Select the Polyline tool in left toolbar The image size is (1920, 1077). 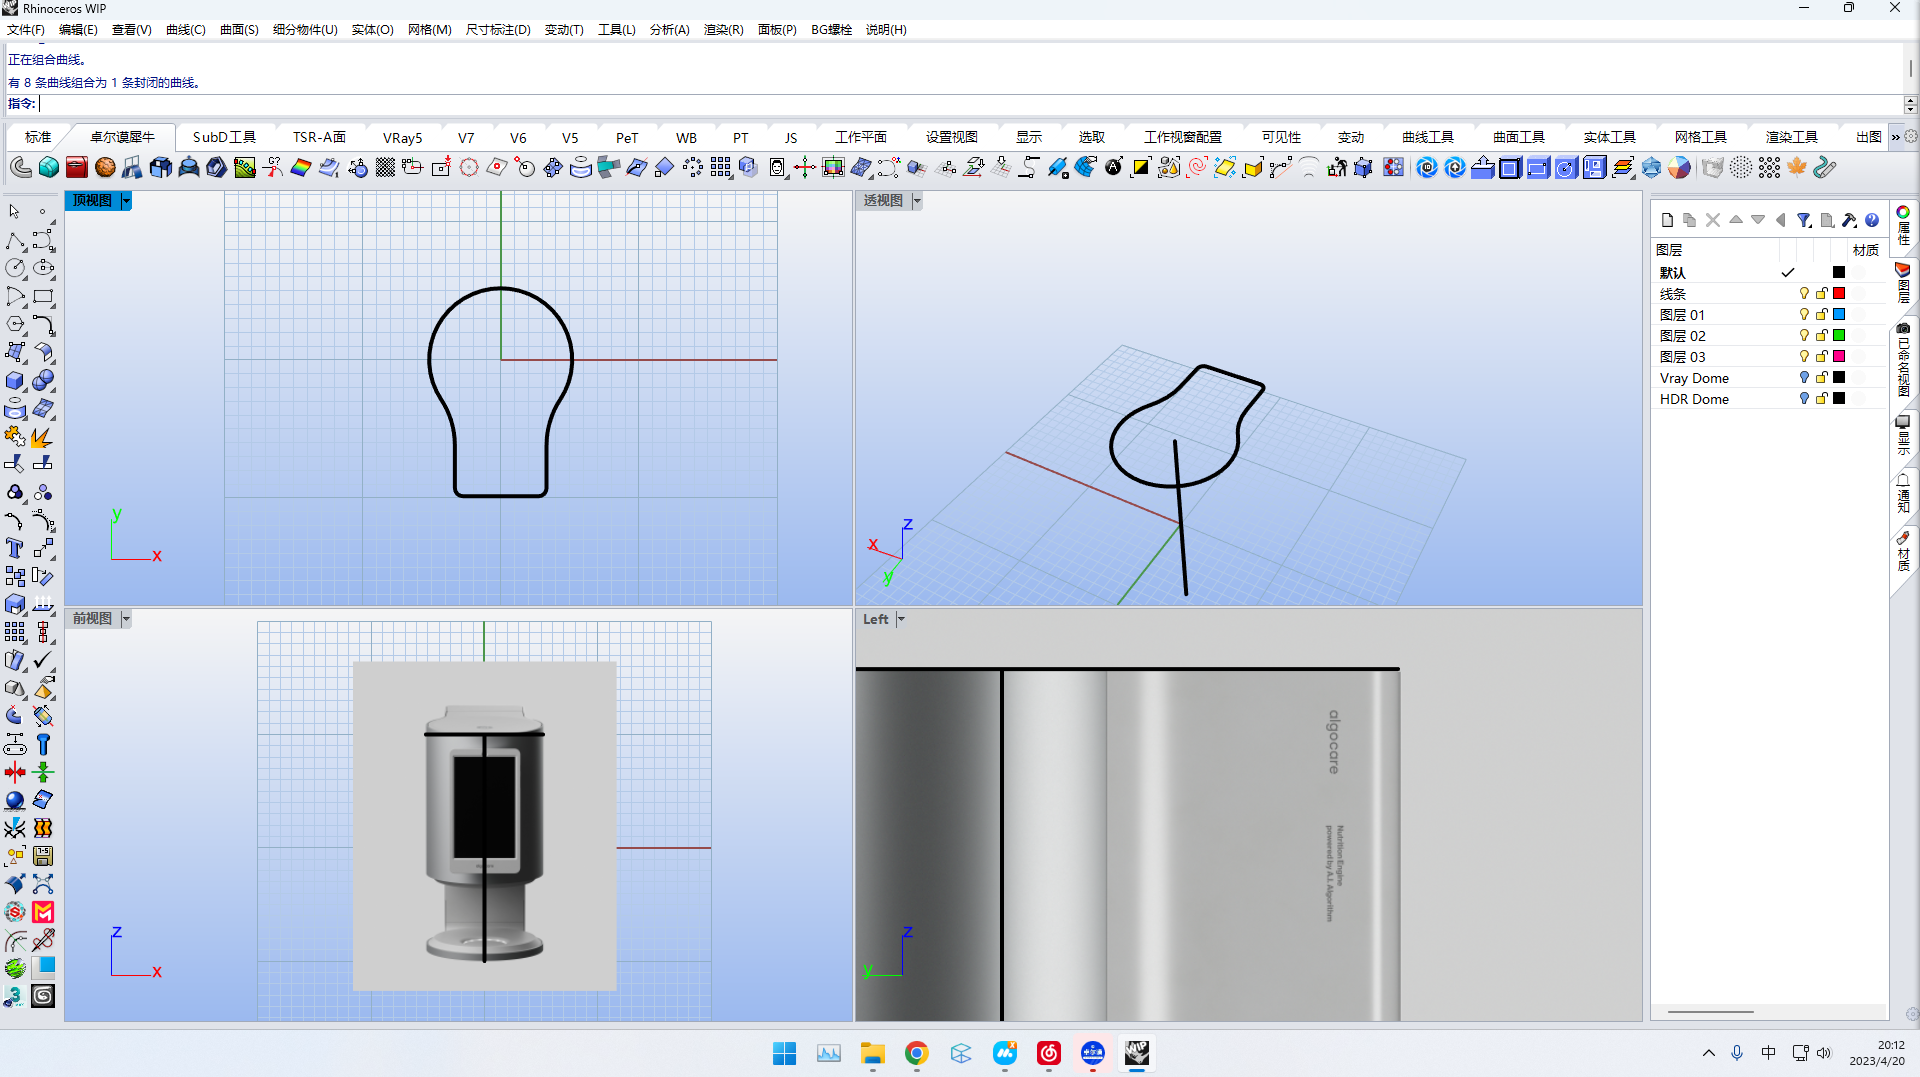tap(15, 241)
